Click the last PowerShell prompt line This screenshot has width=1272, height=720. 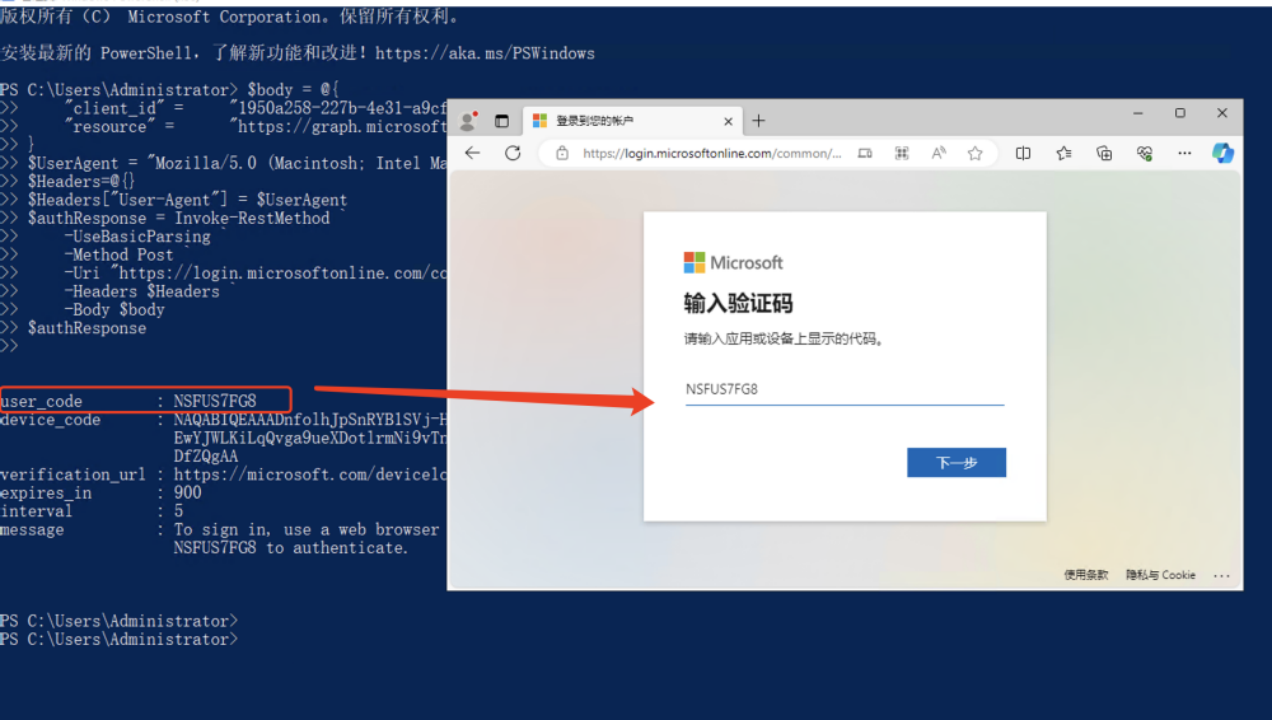click(x=119, y=639)
